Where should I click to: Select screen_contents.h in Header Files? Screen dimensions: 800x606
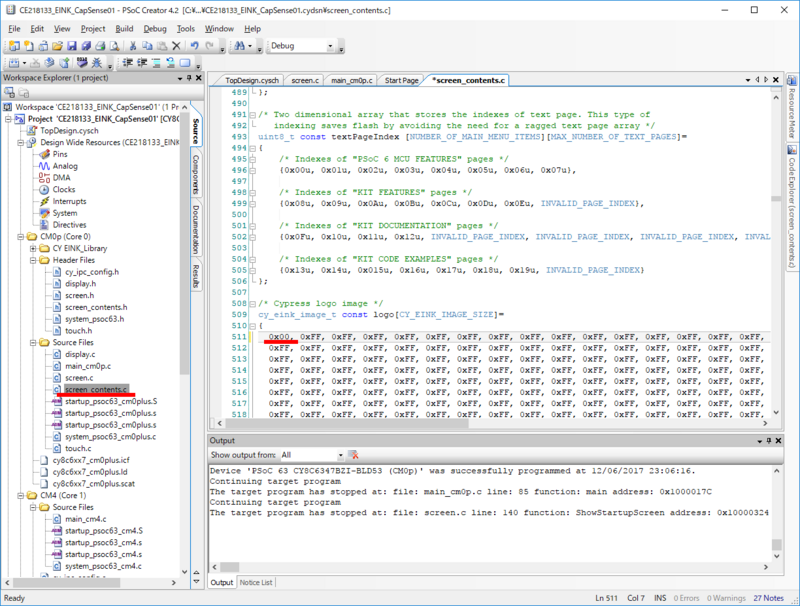(96, 307)
